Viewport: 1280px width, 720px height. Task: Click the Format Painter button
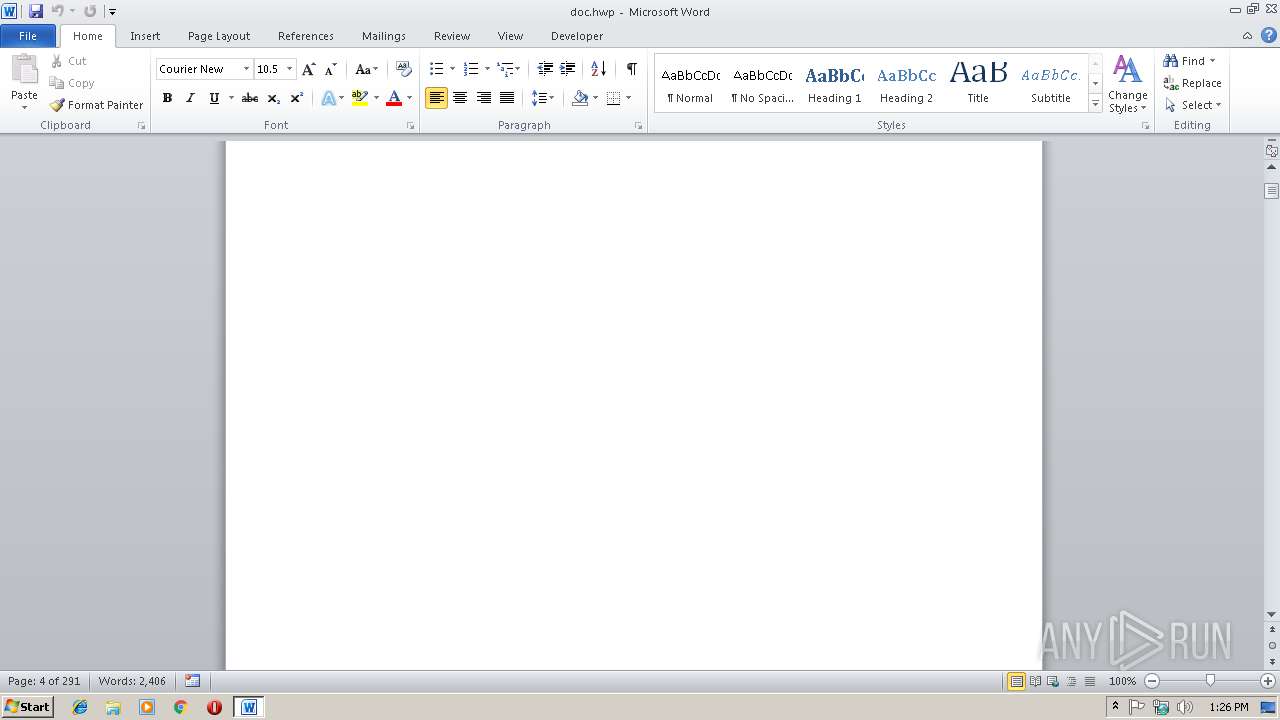[x=96, y=105]
